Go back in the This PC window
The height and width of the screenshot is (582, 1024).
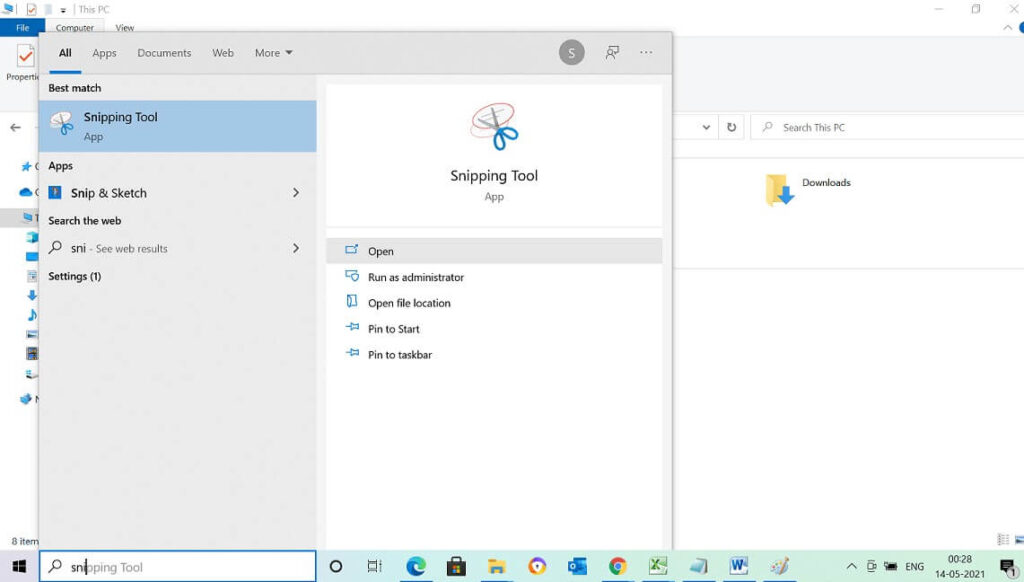click(16, 127)
